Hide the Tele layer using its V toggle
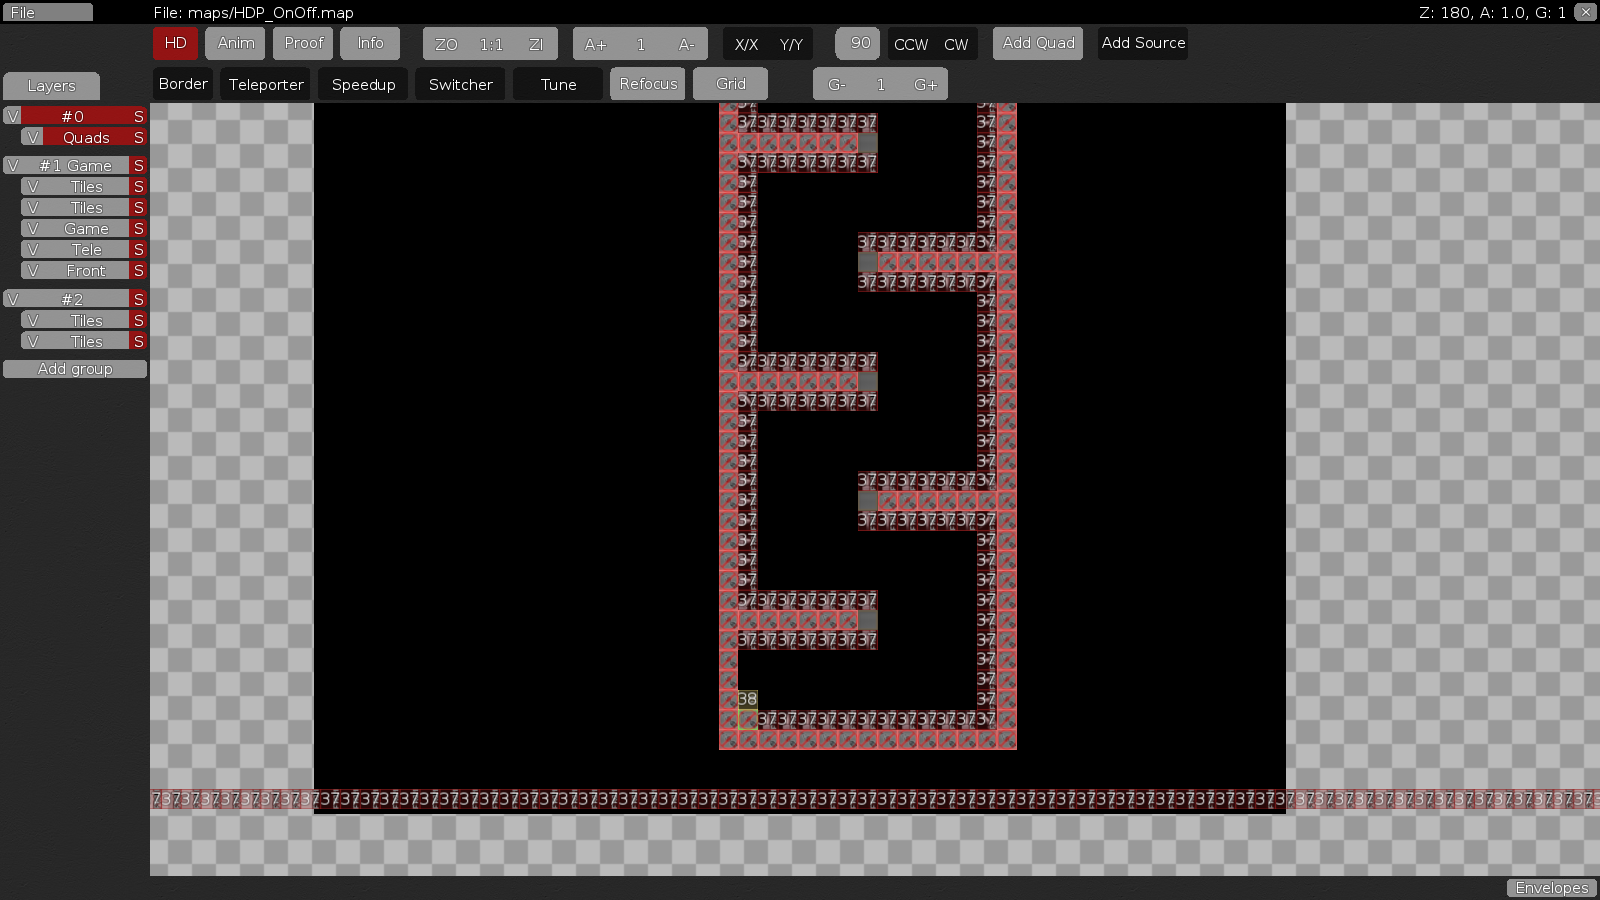Viewport: 1600px width, 900px height. tap(33, 250)
